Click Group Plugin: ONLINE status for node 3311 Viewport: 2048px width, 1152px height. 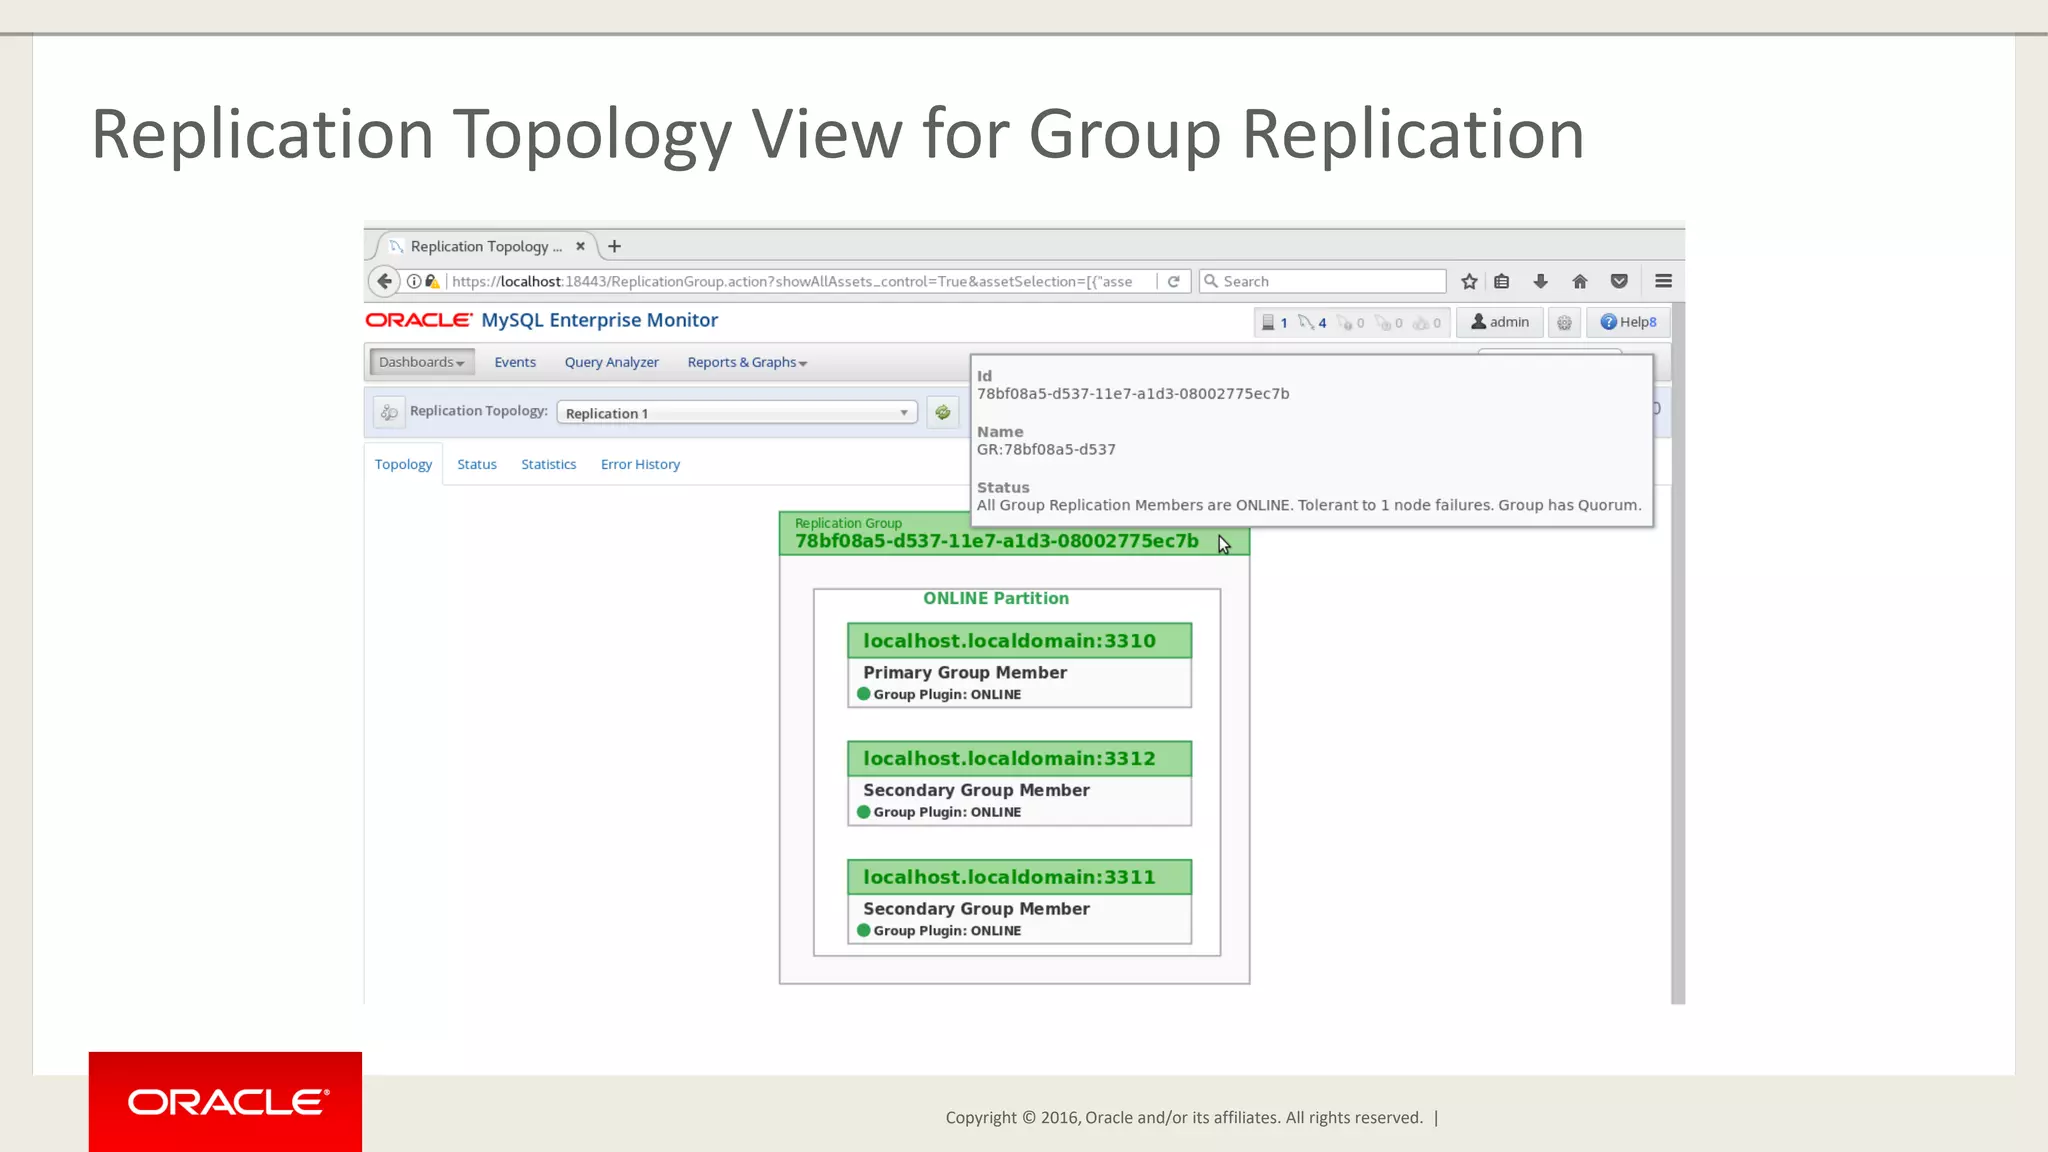(940, 931)
